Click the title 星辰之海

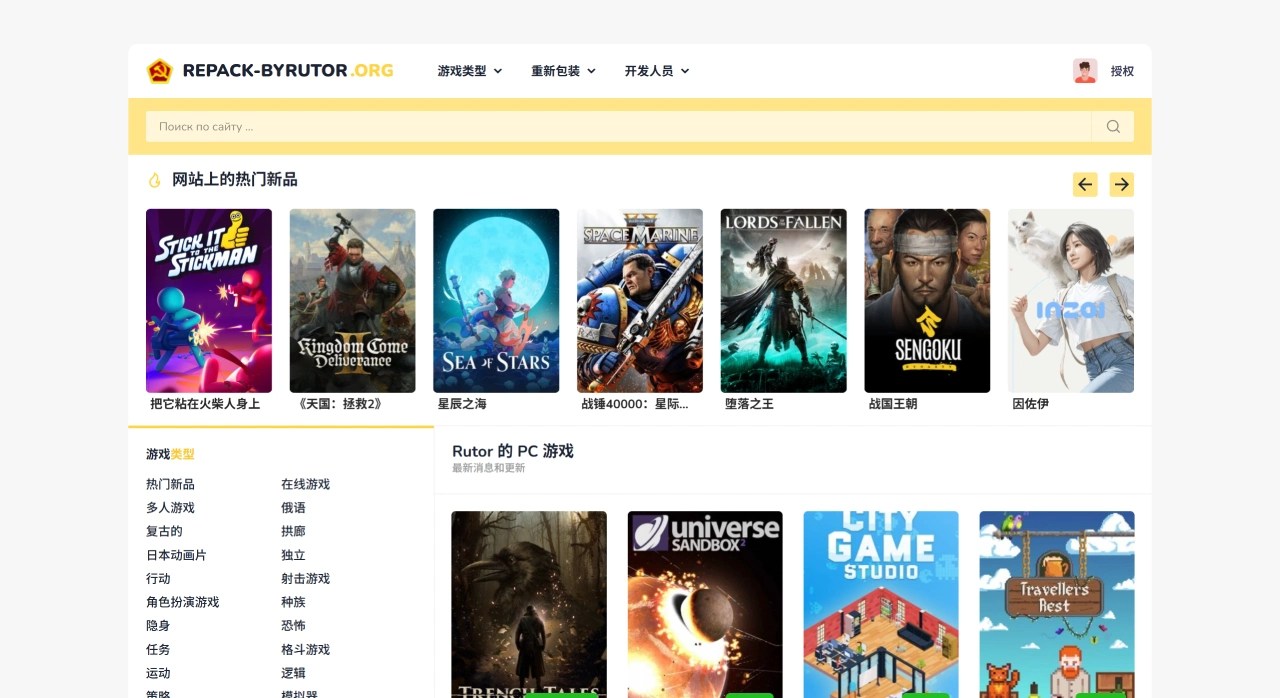pos(462,404)
